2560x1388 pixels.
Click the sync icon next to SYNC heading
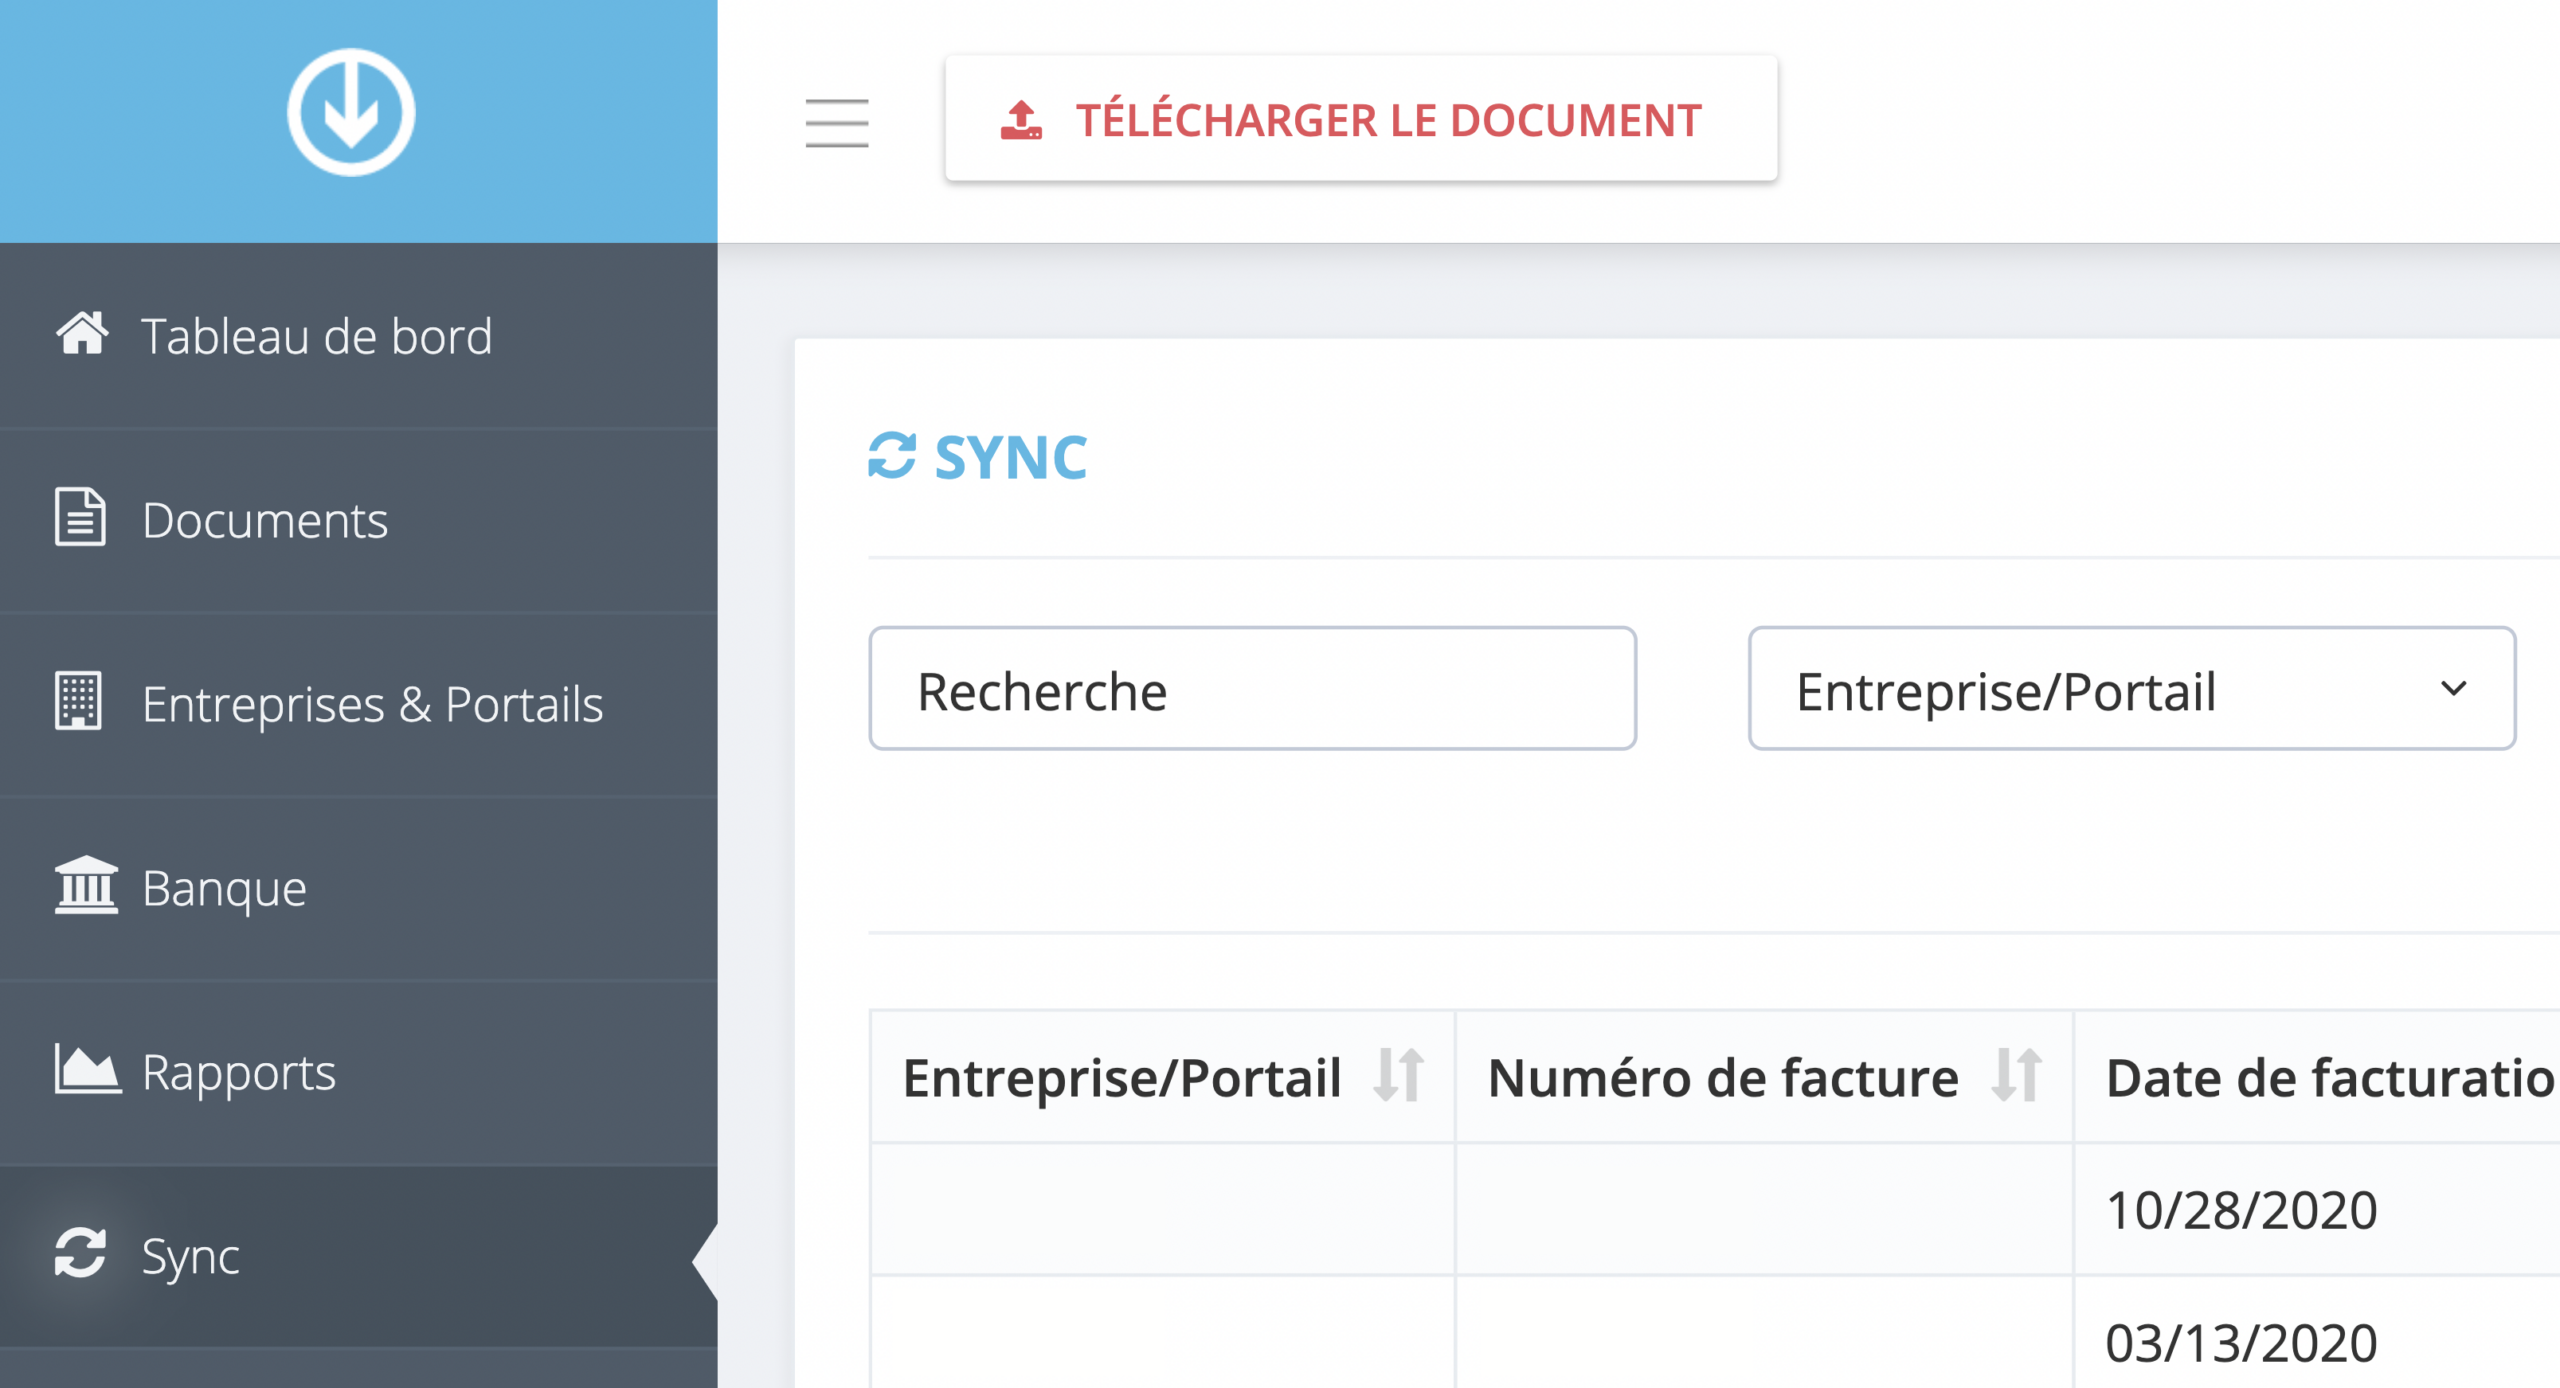892,456
